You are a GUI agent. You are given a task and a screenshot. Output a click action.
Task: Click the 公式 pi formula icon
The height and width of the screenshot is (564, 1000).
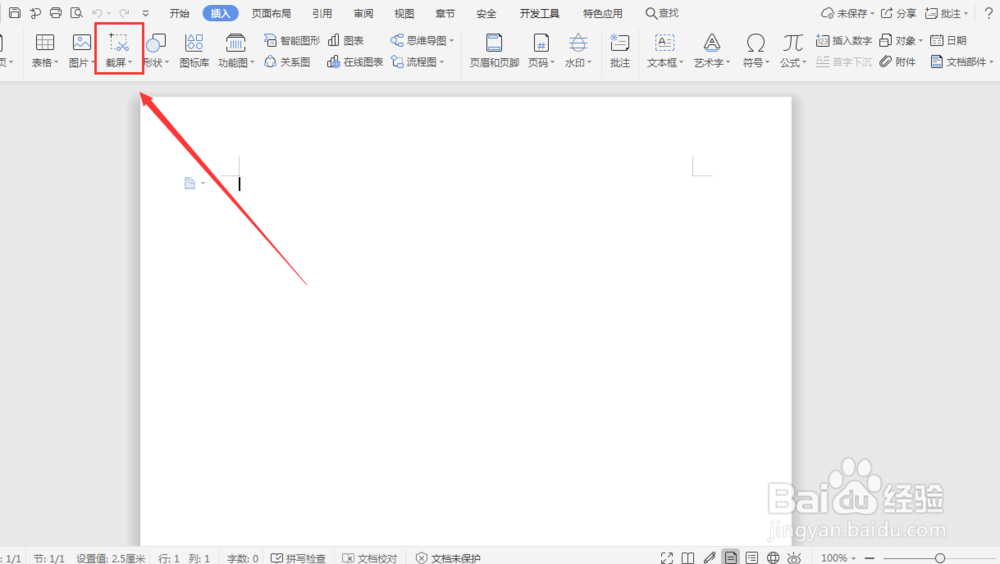tap(793, 43)
